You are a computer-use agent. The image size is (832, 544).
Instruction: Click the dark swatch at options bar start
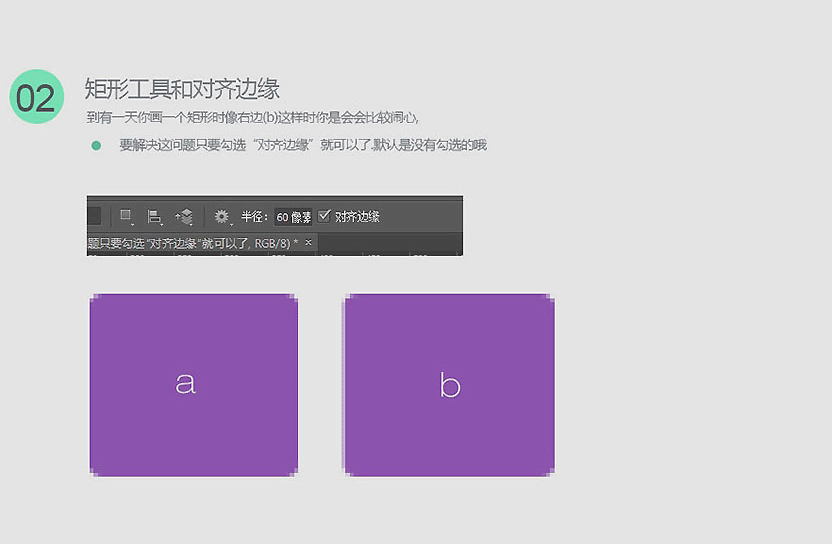coord(94,217)
